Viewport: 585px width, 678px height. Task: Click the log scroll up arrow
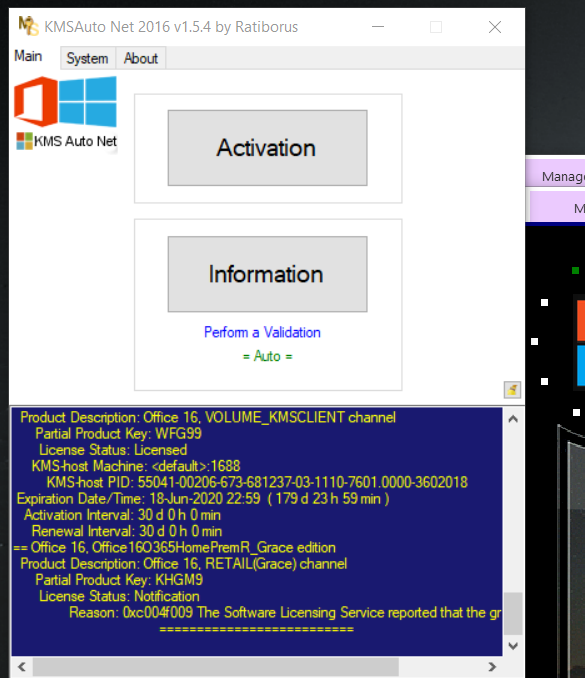click(x=513, y=419)
